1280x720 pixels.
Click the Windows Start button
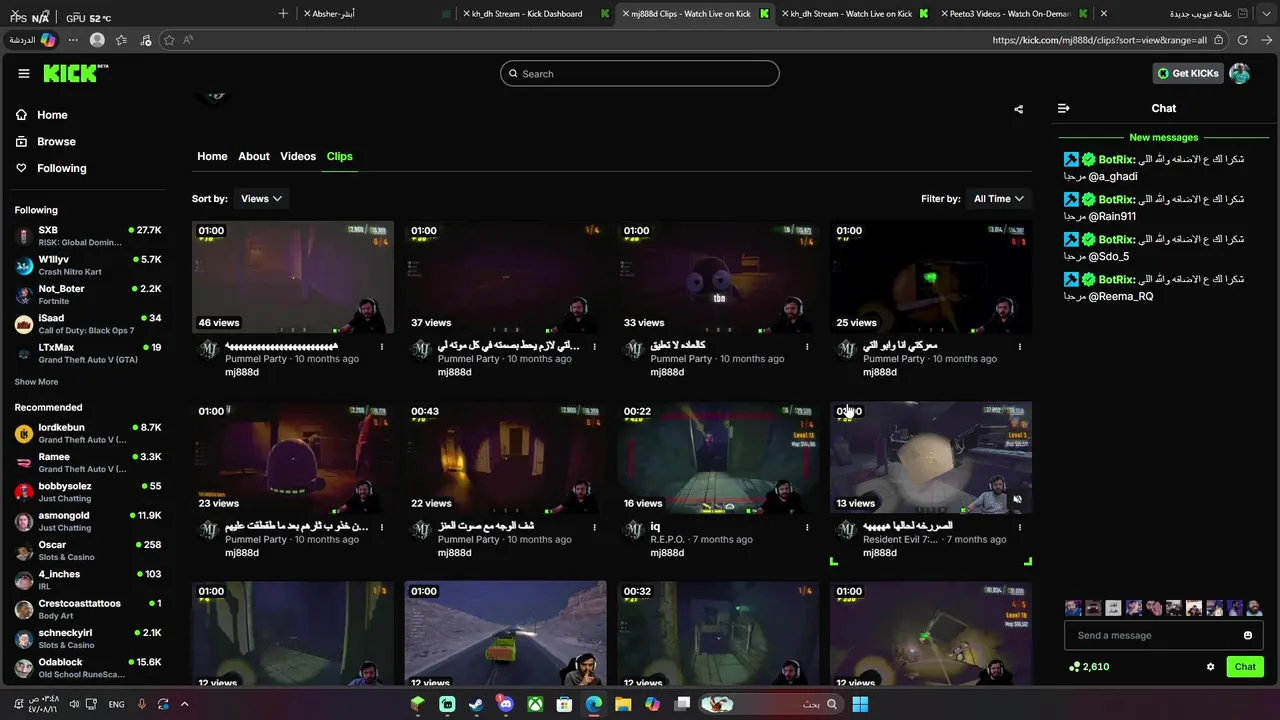860,704
